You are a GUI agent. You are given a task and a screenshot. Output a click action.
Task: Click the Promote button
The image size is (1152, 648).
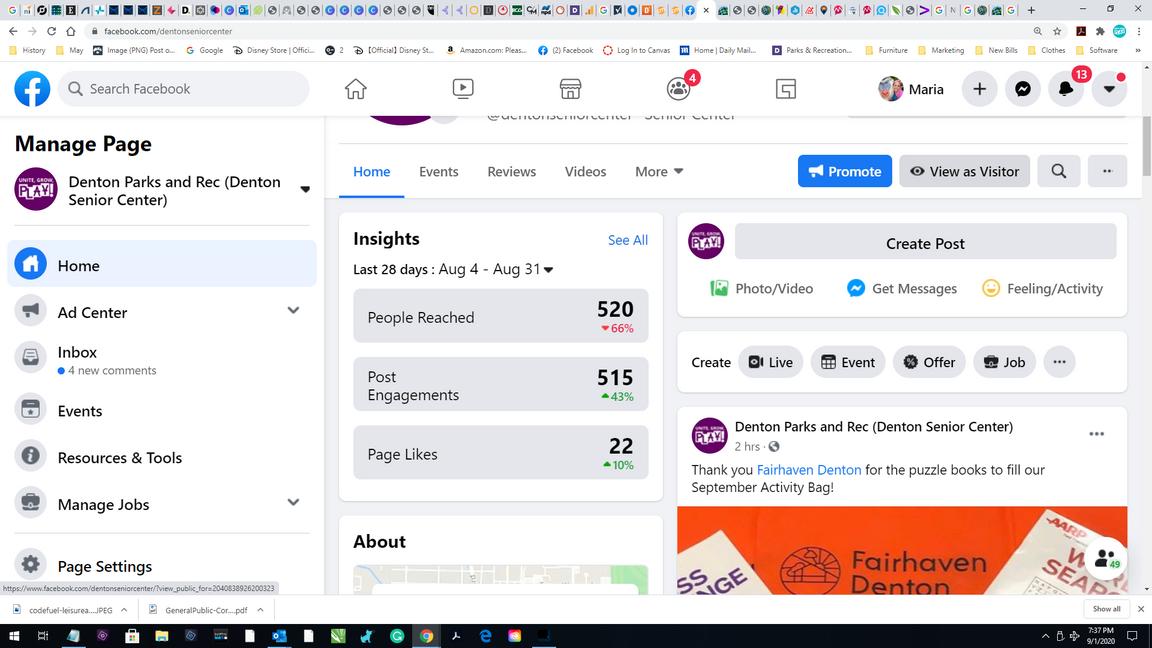845,171
